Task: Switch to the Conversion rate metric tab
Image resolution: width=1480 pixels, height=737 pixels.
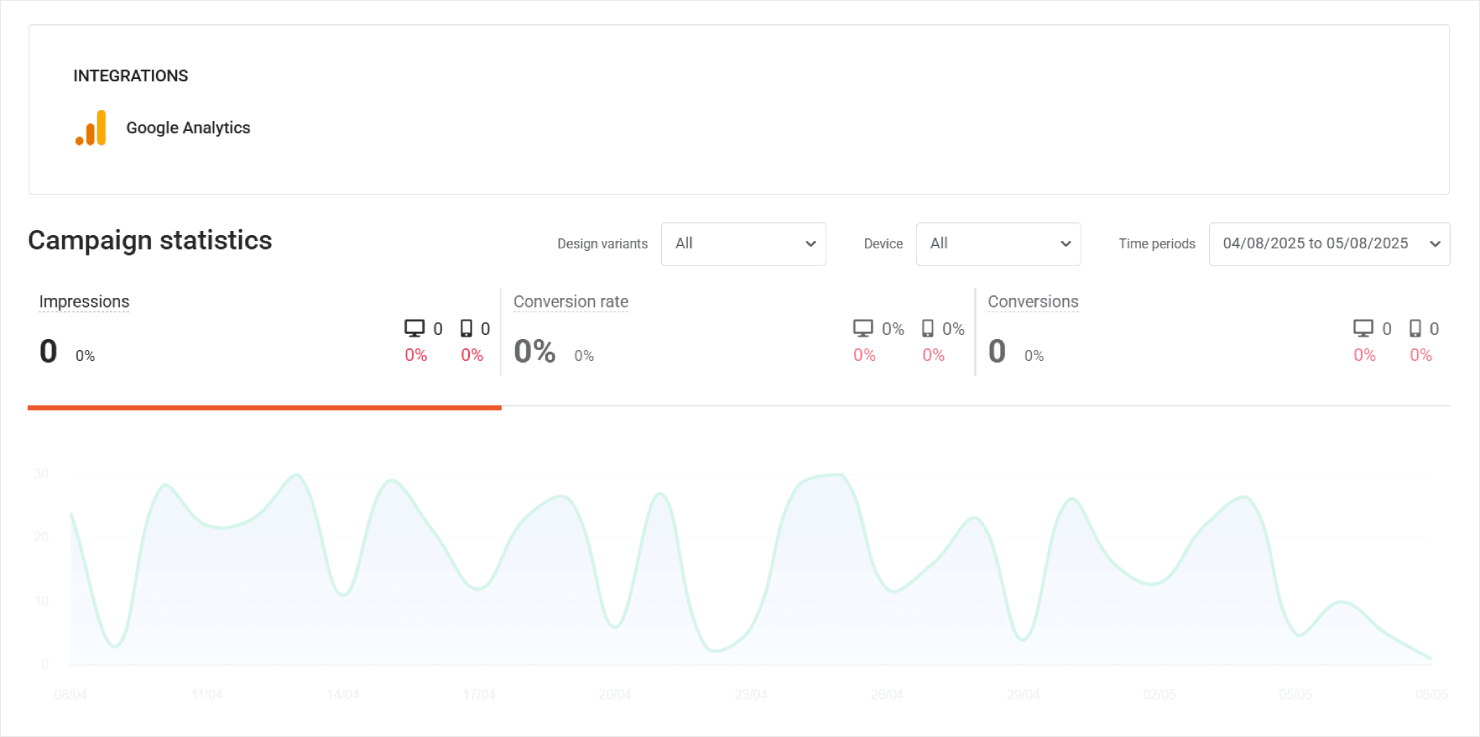Action: coord(570,301)
